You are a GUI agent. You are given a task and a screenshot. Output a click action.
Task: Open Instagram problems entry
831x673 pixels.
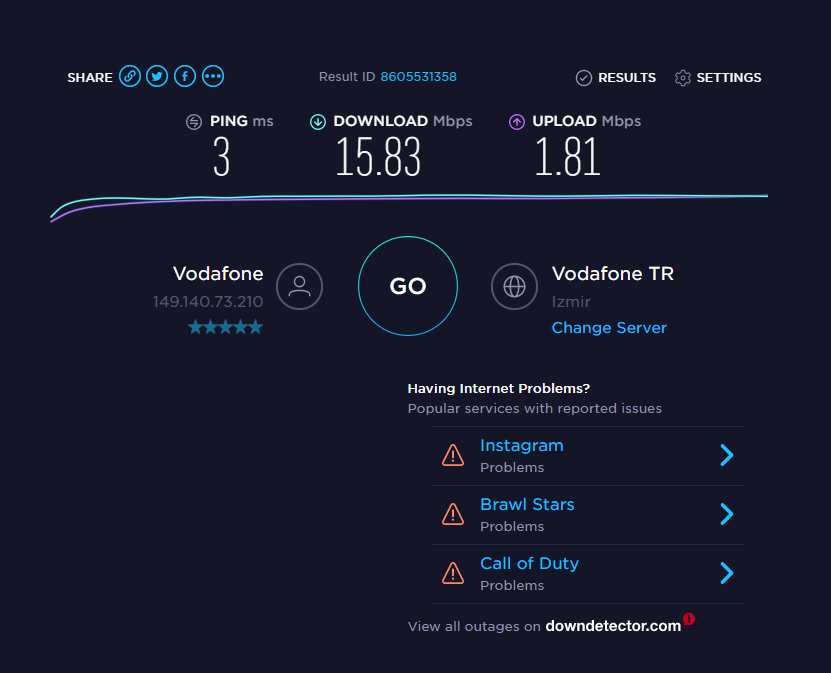point(587,456)
